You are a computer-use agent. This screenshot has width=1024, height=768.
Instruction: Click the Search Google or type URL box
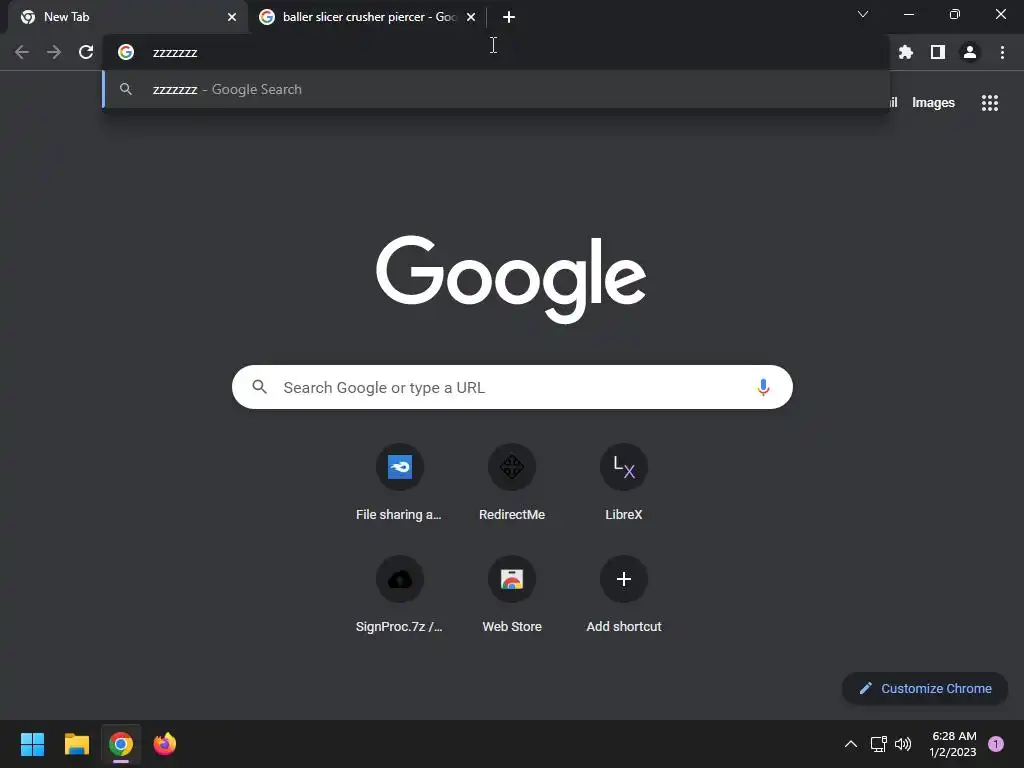pyautogui.click(x=513, y=387)
